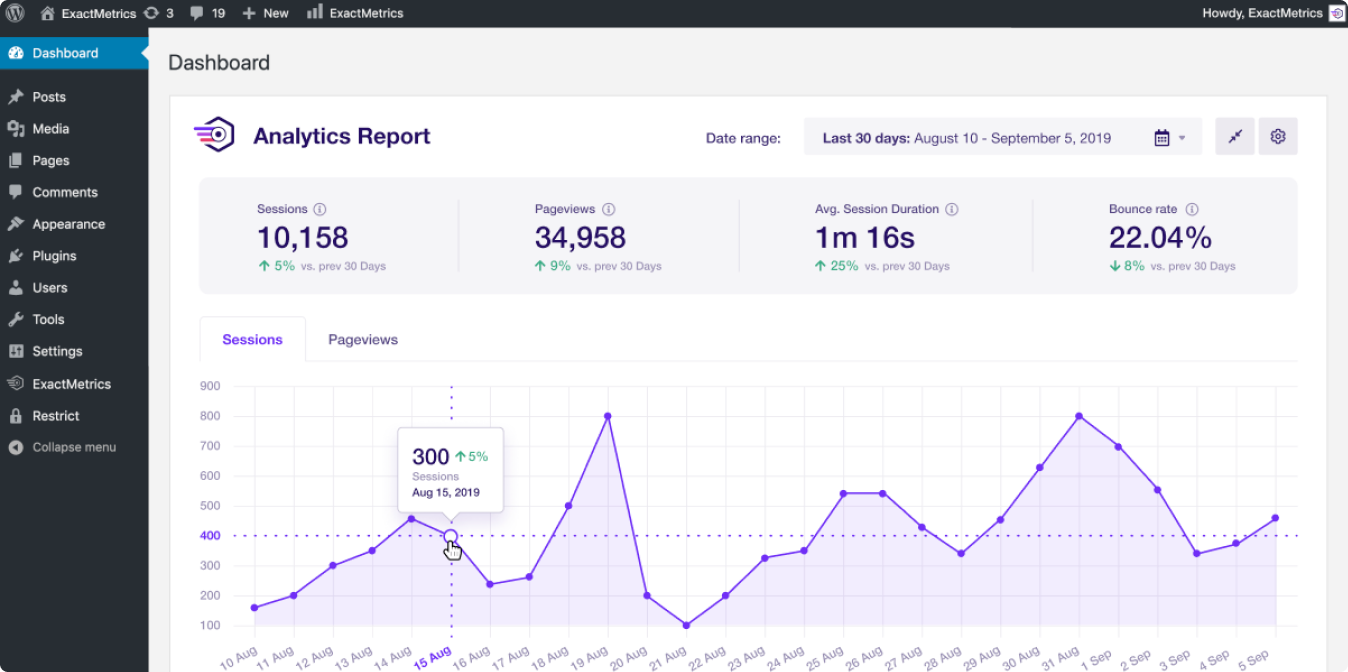Switch to the Pageviews tab
Image resolution: width=1348 pixels, height=672 pixels.
pyautogui.click(x=363, y=340)
